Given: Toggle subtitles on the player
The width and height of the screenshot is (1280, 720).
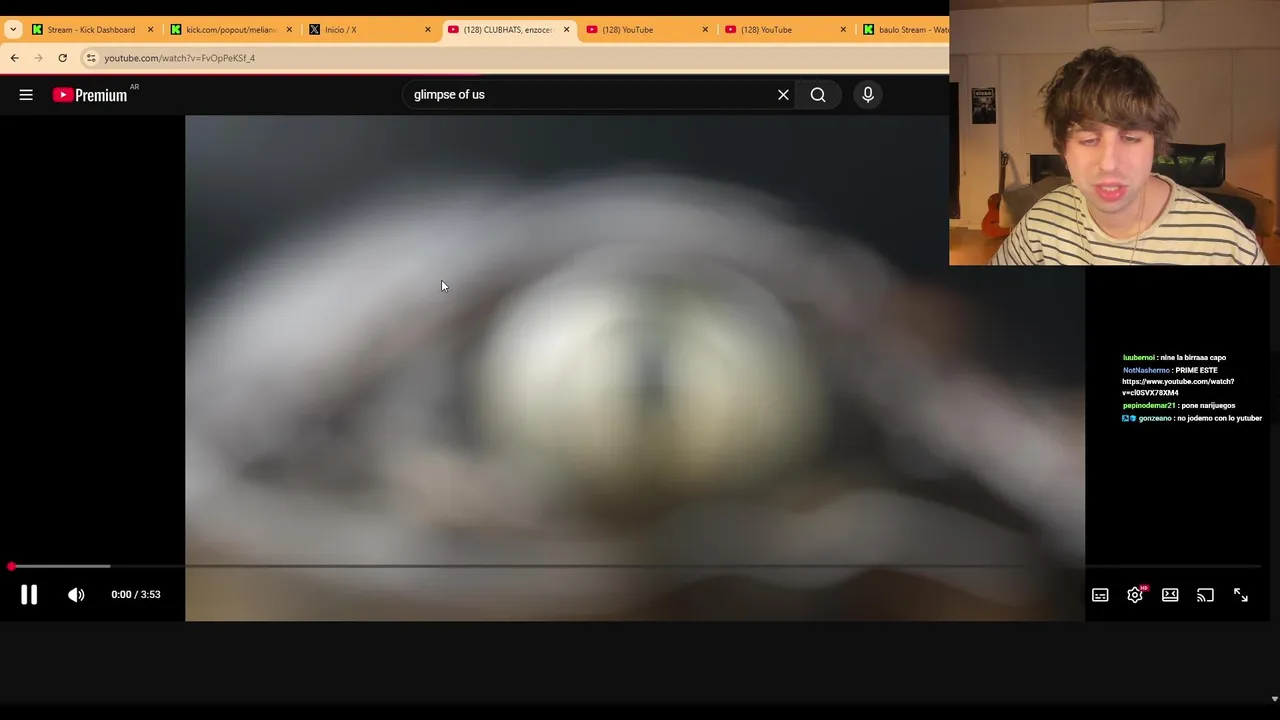Looking at the screenshot, I should coord(1100,595).
